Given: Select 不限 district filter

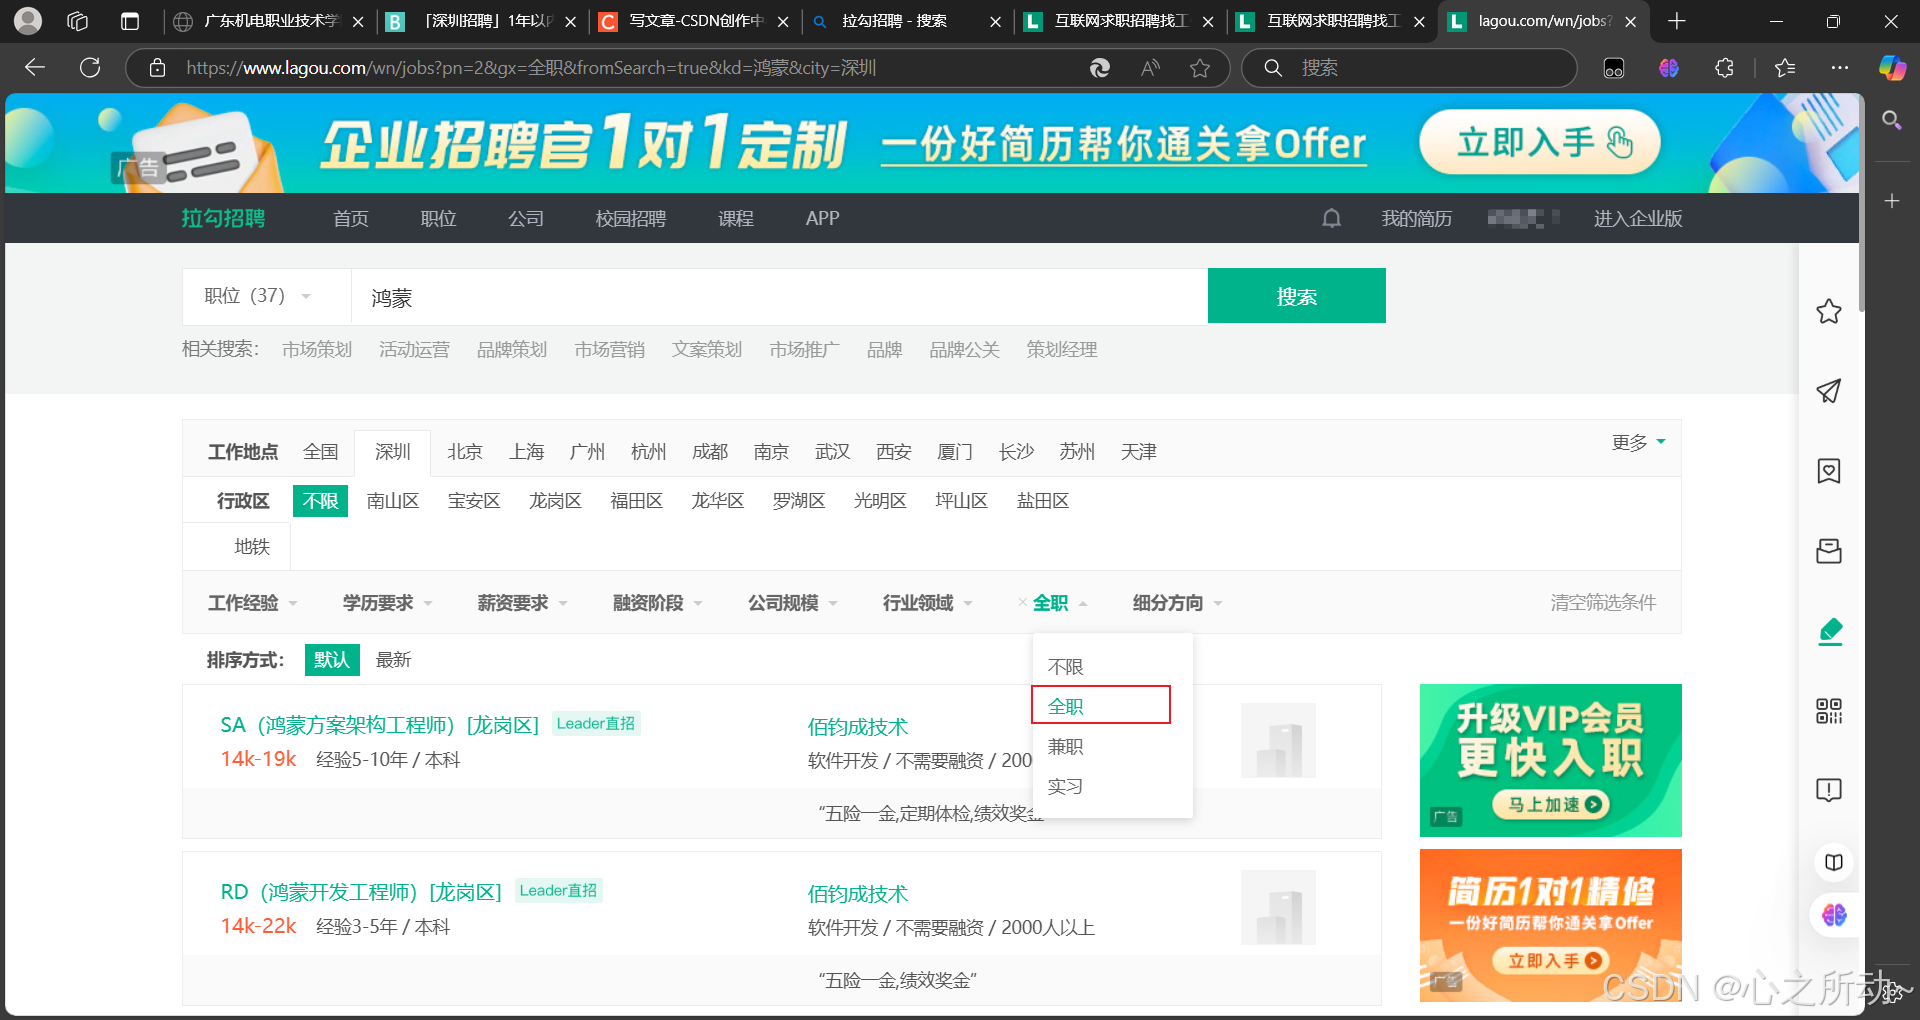Looking at the screenshot, I should (320, 501).
